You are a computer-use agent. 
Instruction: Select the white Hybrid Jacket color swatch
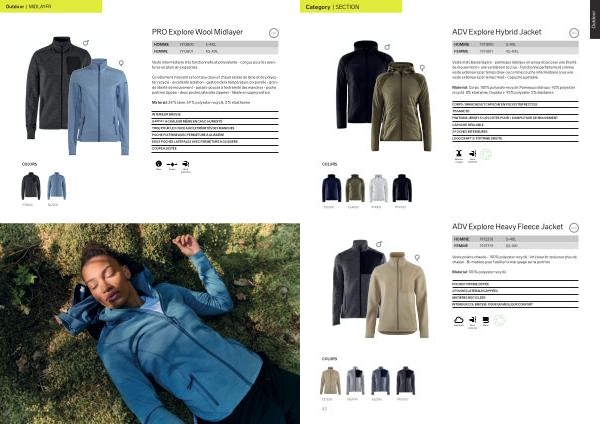pyautogui.click(x=378, y=188)
